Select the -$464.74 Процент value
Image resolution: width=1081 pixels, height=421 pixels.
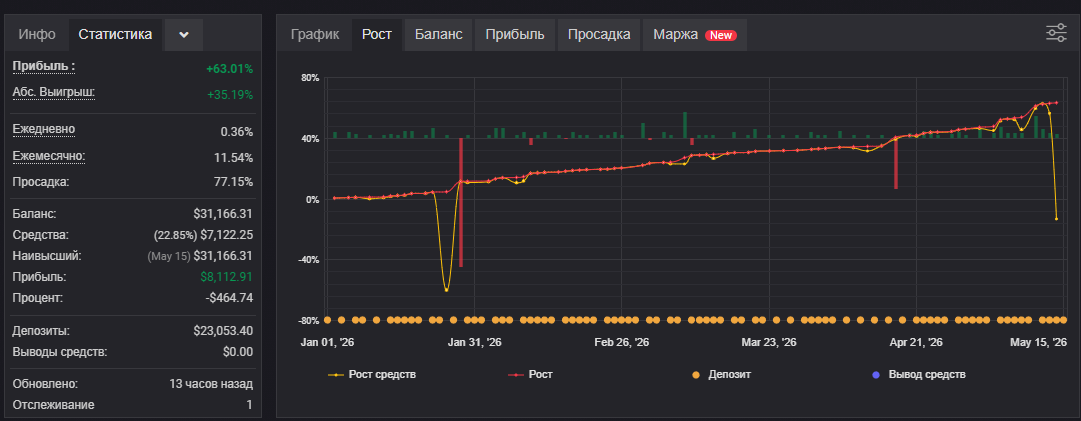tap(229, 298)
